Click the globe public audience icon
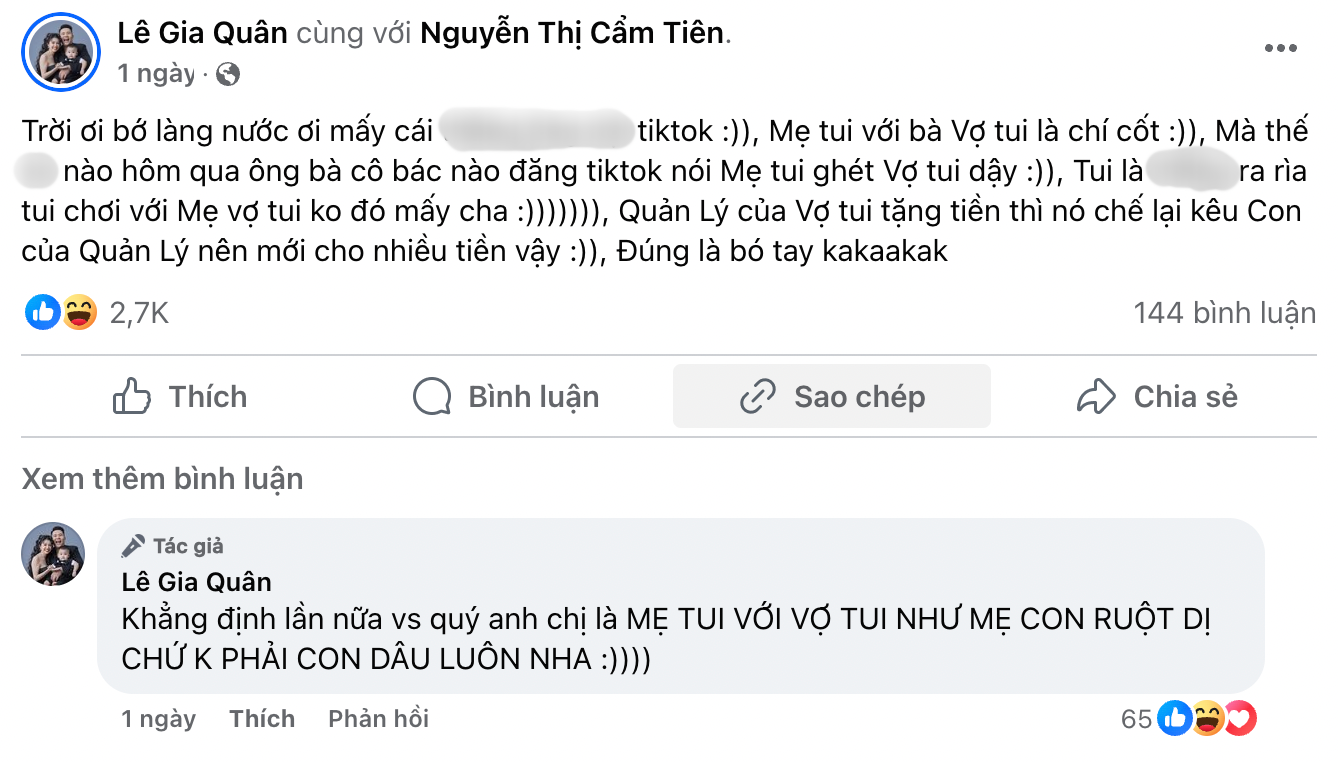 click(x=228, y=74)
